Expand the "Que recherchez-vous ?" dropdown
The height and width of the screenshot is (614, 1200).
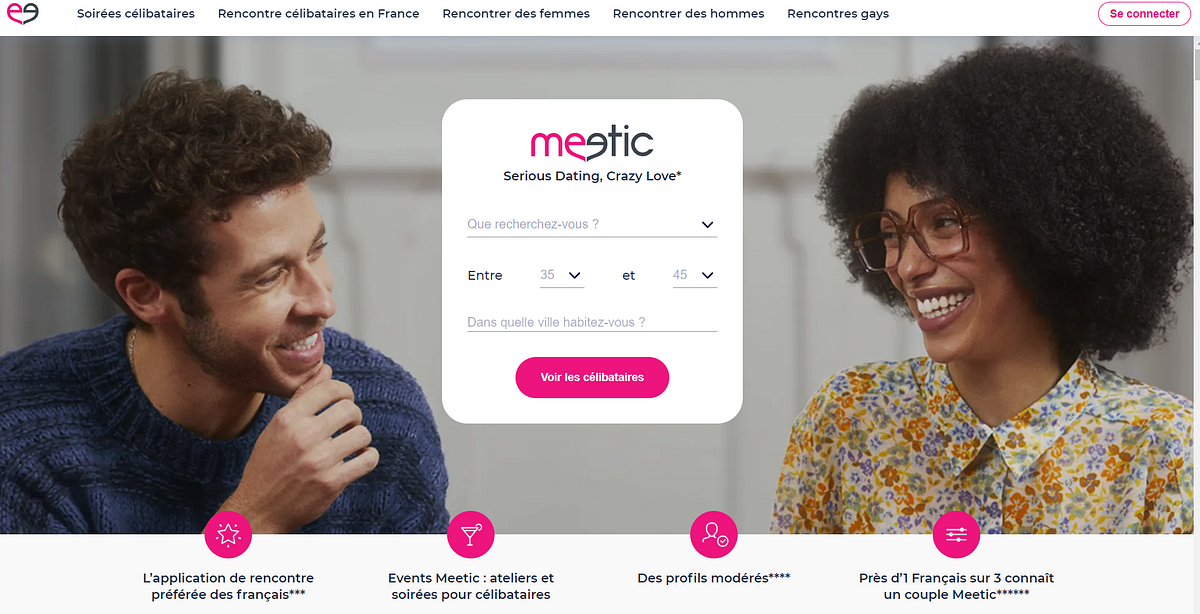pyautogui.click(x=592, y=225)
